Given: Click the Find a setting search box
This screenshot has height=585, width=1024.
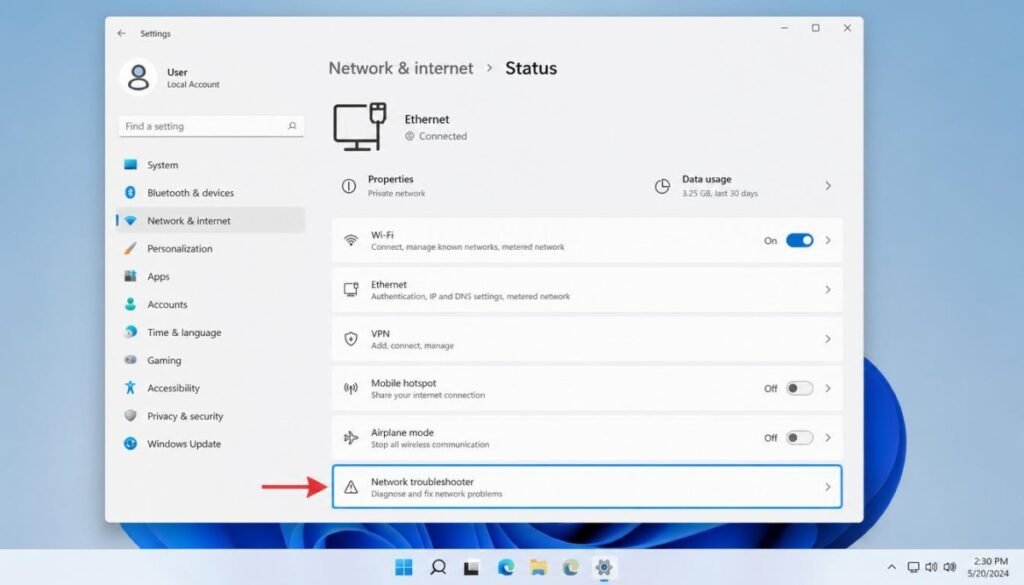Looking at the screenshot, I should coord(211,126).
